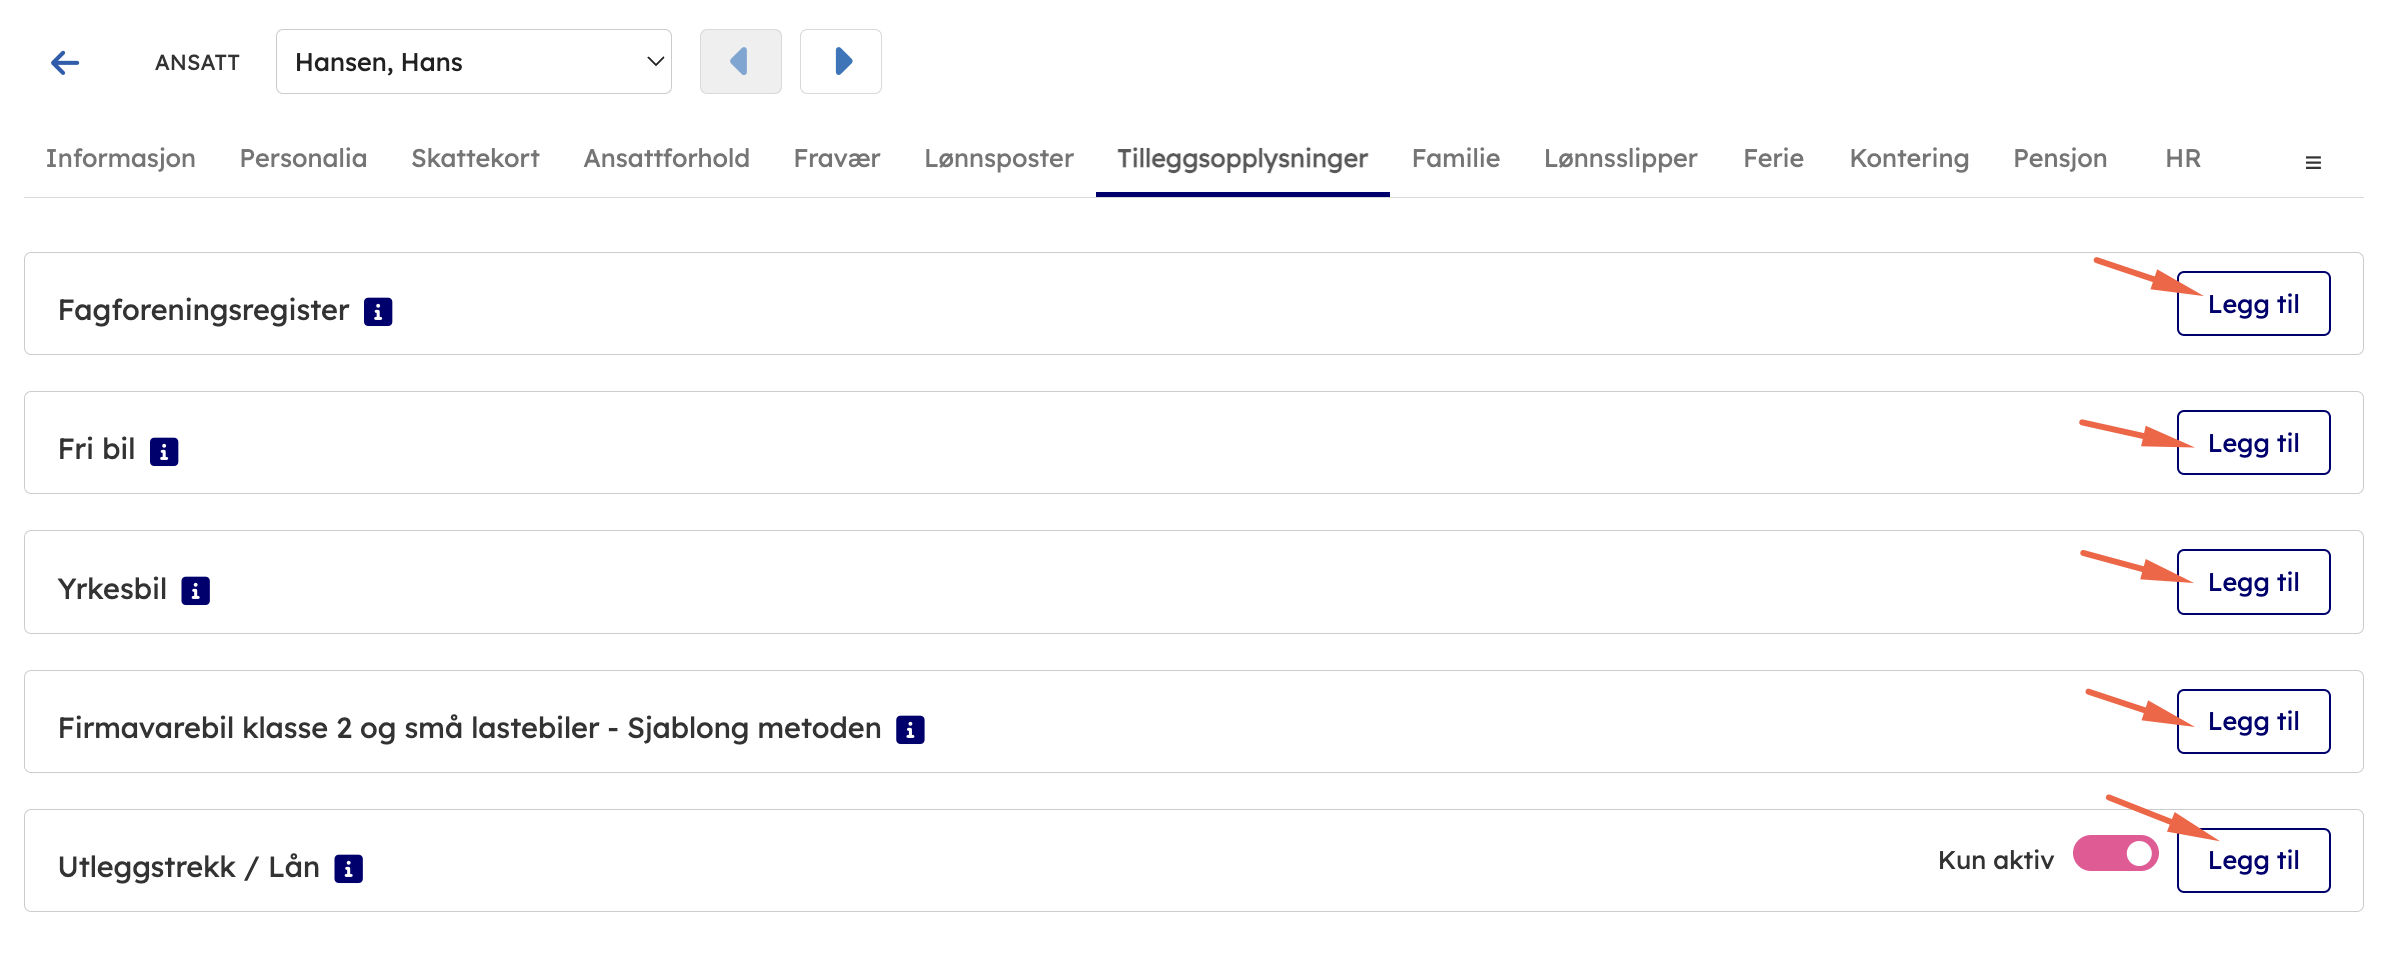Open the Skattekort tab
Screen dimensions: 2388x958
coord(475,158)
